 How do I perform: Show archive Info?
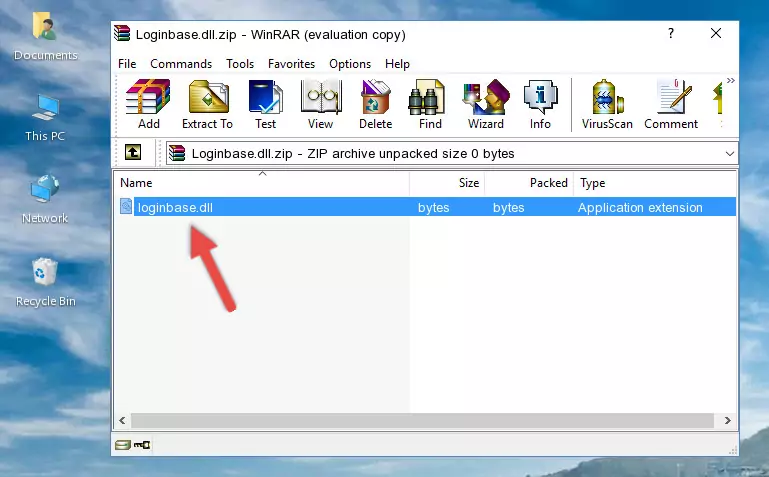click(x=540, y=105)
